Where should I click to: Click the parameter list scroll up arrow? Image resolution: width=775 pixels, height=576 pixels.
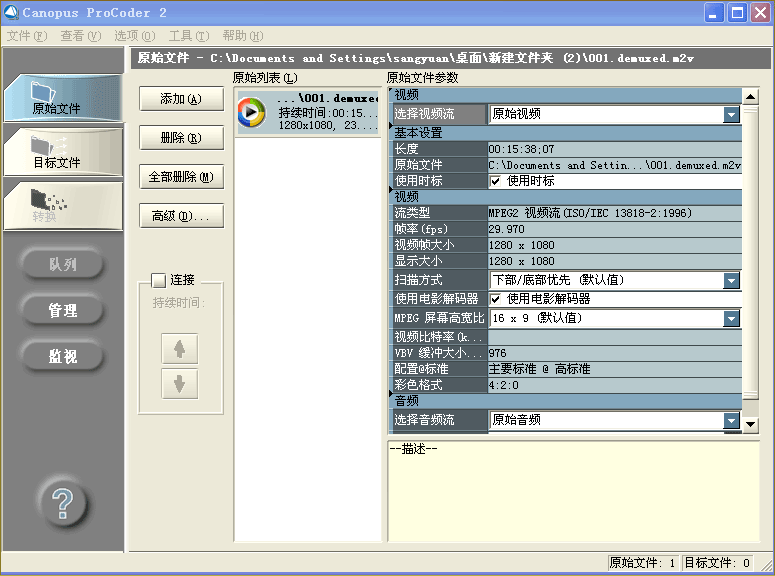[x=750, y=96]
